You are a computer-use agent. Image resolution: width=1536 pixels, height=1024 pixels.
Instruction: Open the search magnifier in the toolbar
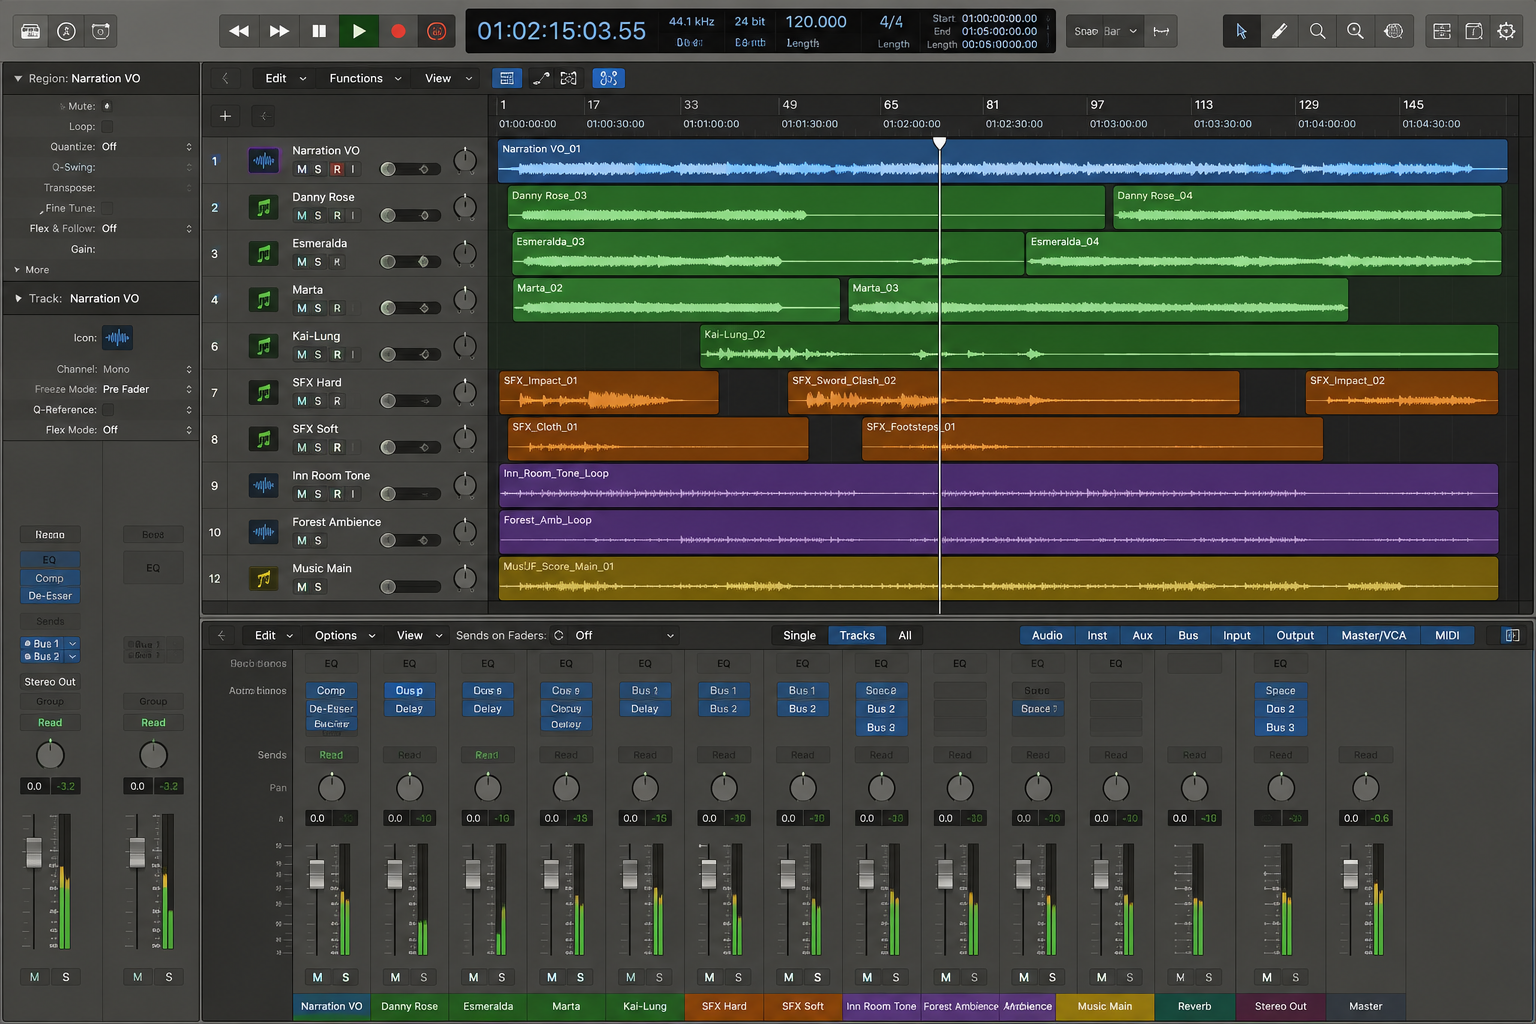click(x=1318, y=31)
